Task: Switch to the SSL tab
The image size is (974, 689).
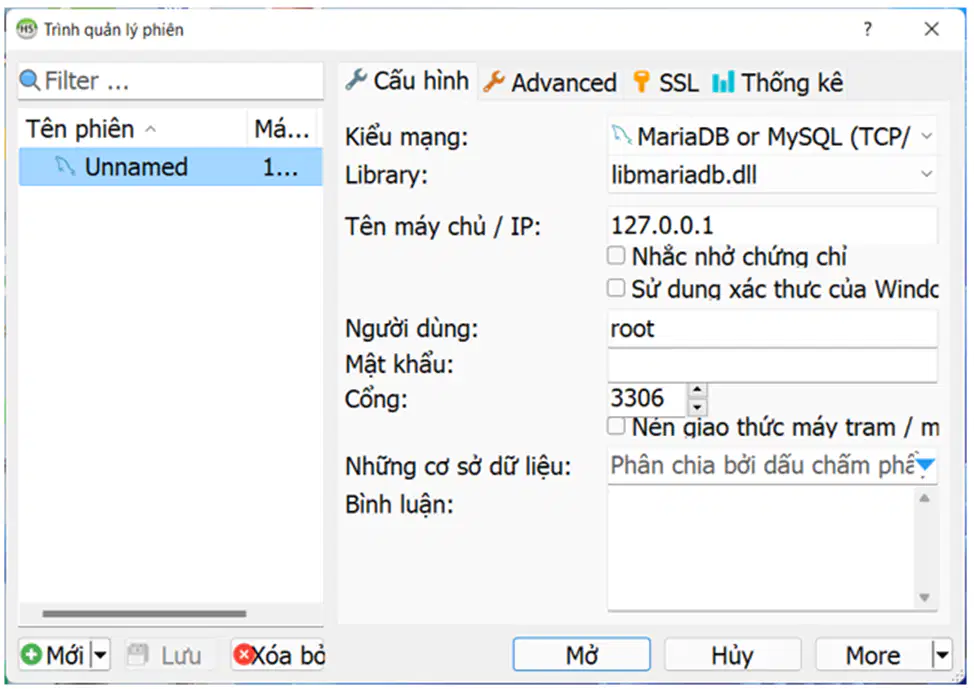Action: coord(665,83)
